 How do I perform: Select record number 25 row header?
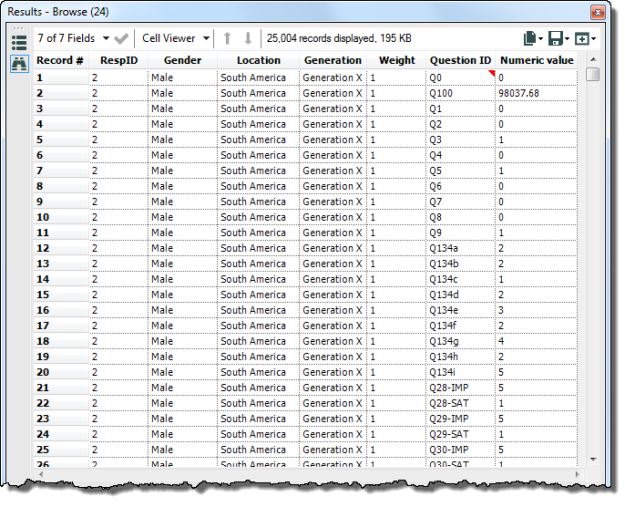coord(61,450)
